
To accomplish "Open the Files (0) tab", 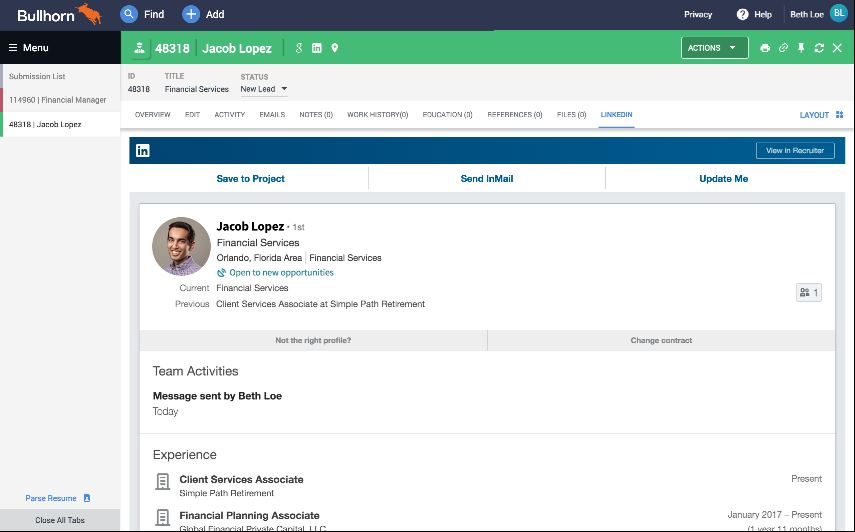I will tap(571, 114).
